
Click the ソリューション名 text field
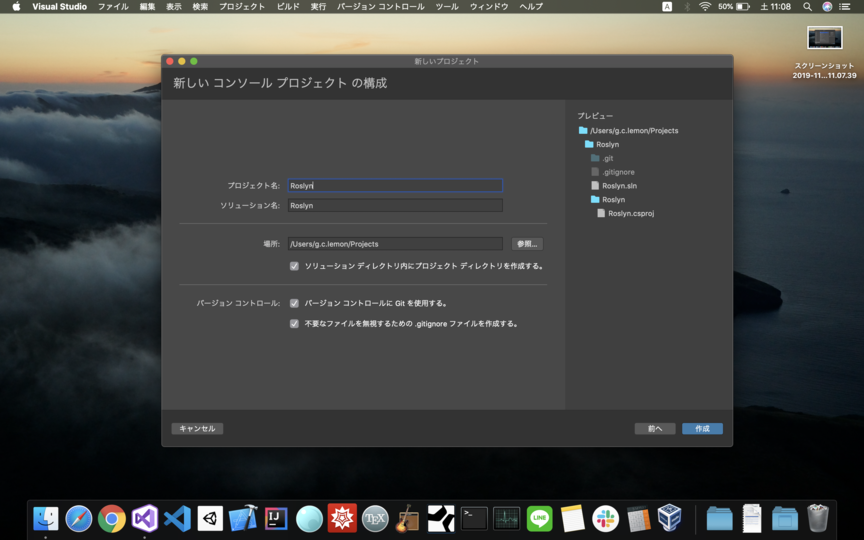(395, 206)
